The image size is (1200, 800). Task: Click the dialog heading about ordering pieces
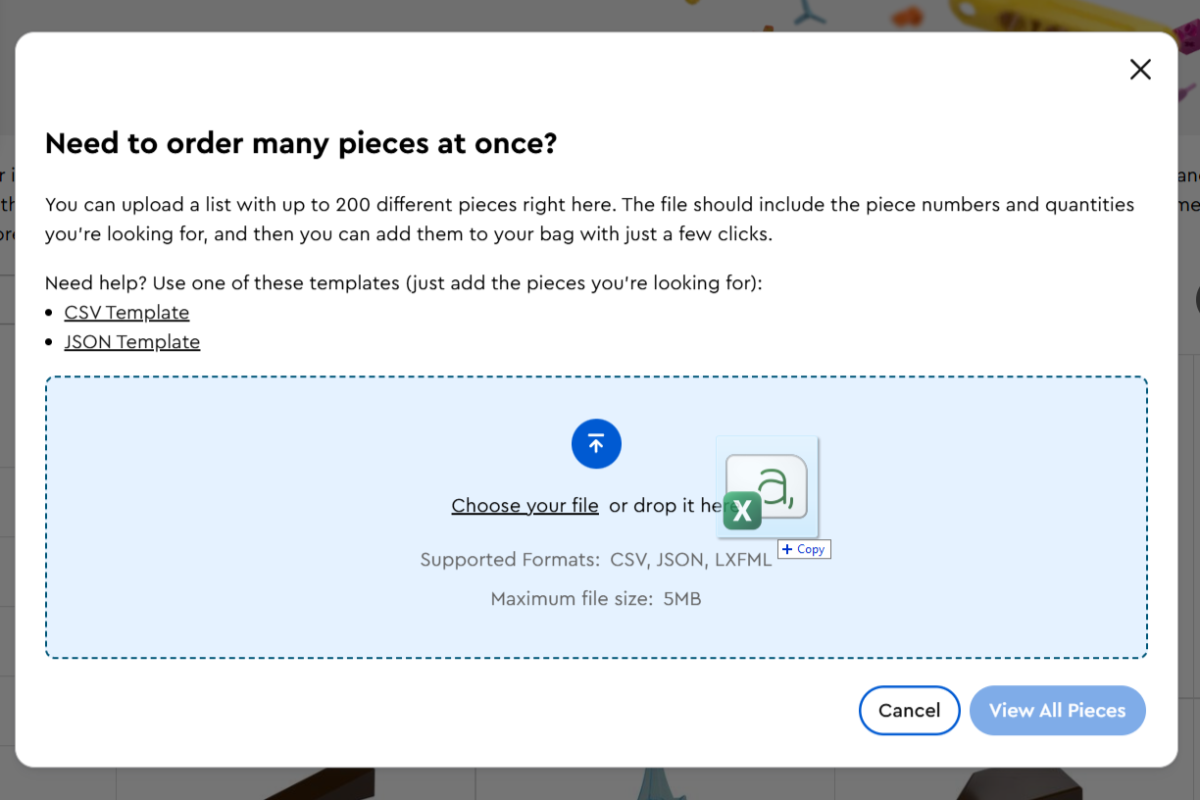(301, 143)
